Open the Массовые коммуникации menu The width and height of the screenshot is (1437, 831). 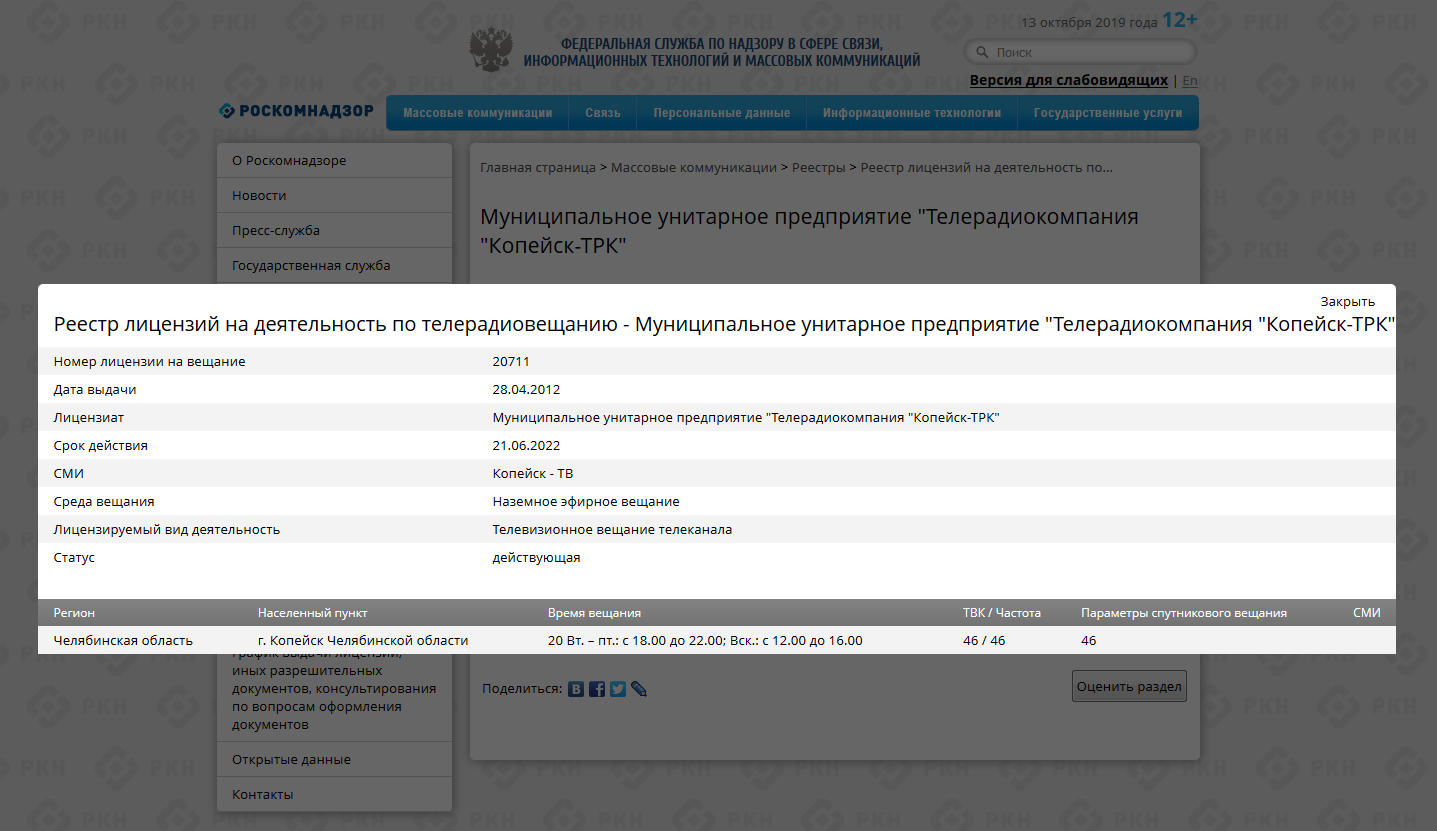pos(477,113)
